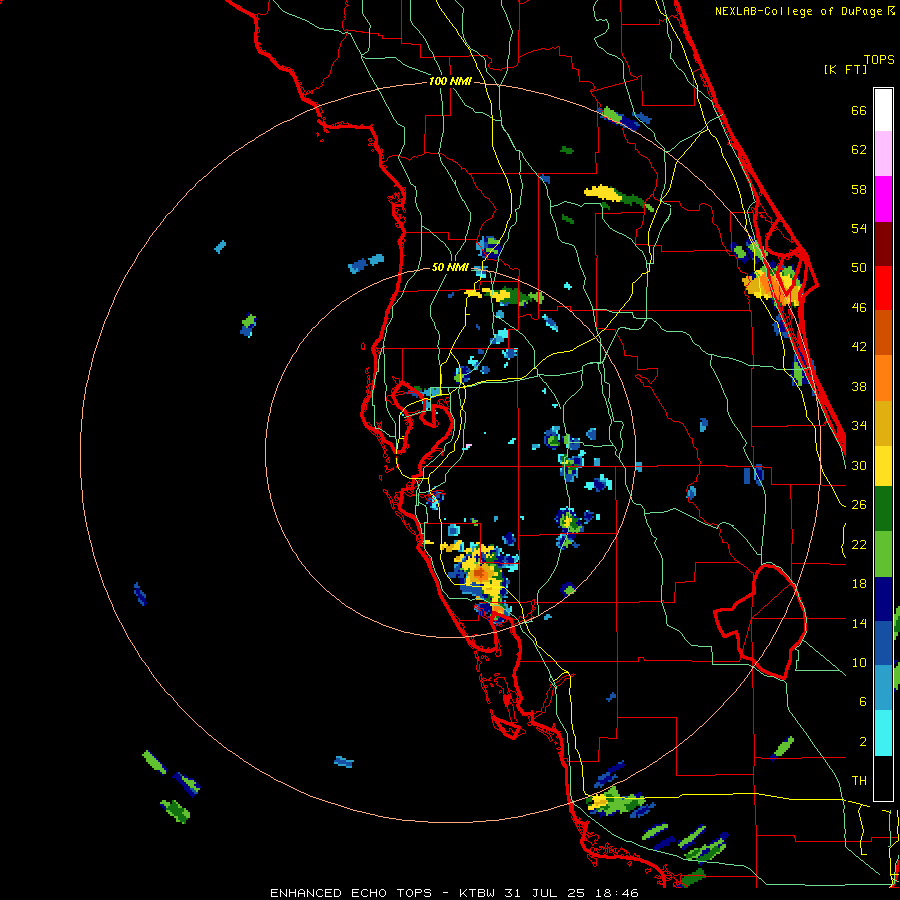This screenshot has height=900, width=900.
Task: Pick the light green legend swatch
Action: (x=883, y=554)
